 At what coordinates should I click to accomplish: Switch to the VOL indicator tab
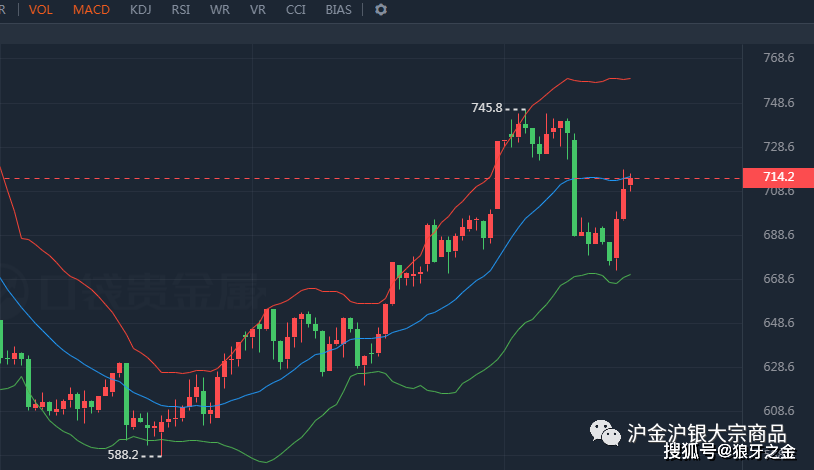tap(40, 10)
